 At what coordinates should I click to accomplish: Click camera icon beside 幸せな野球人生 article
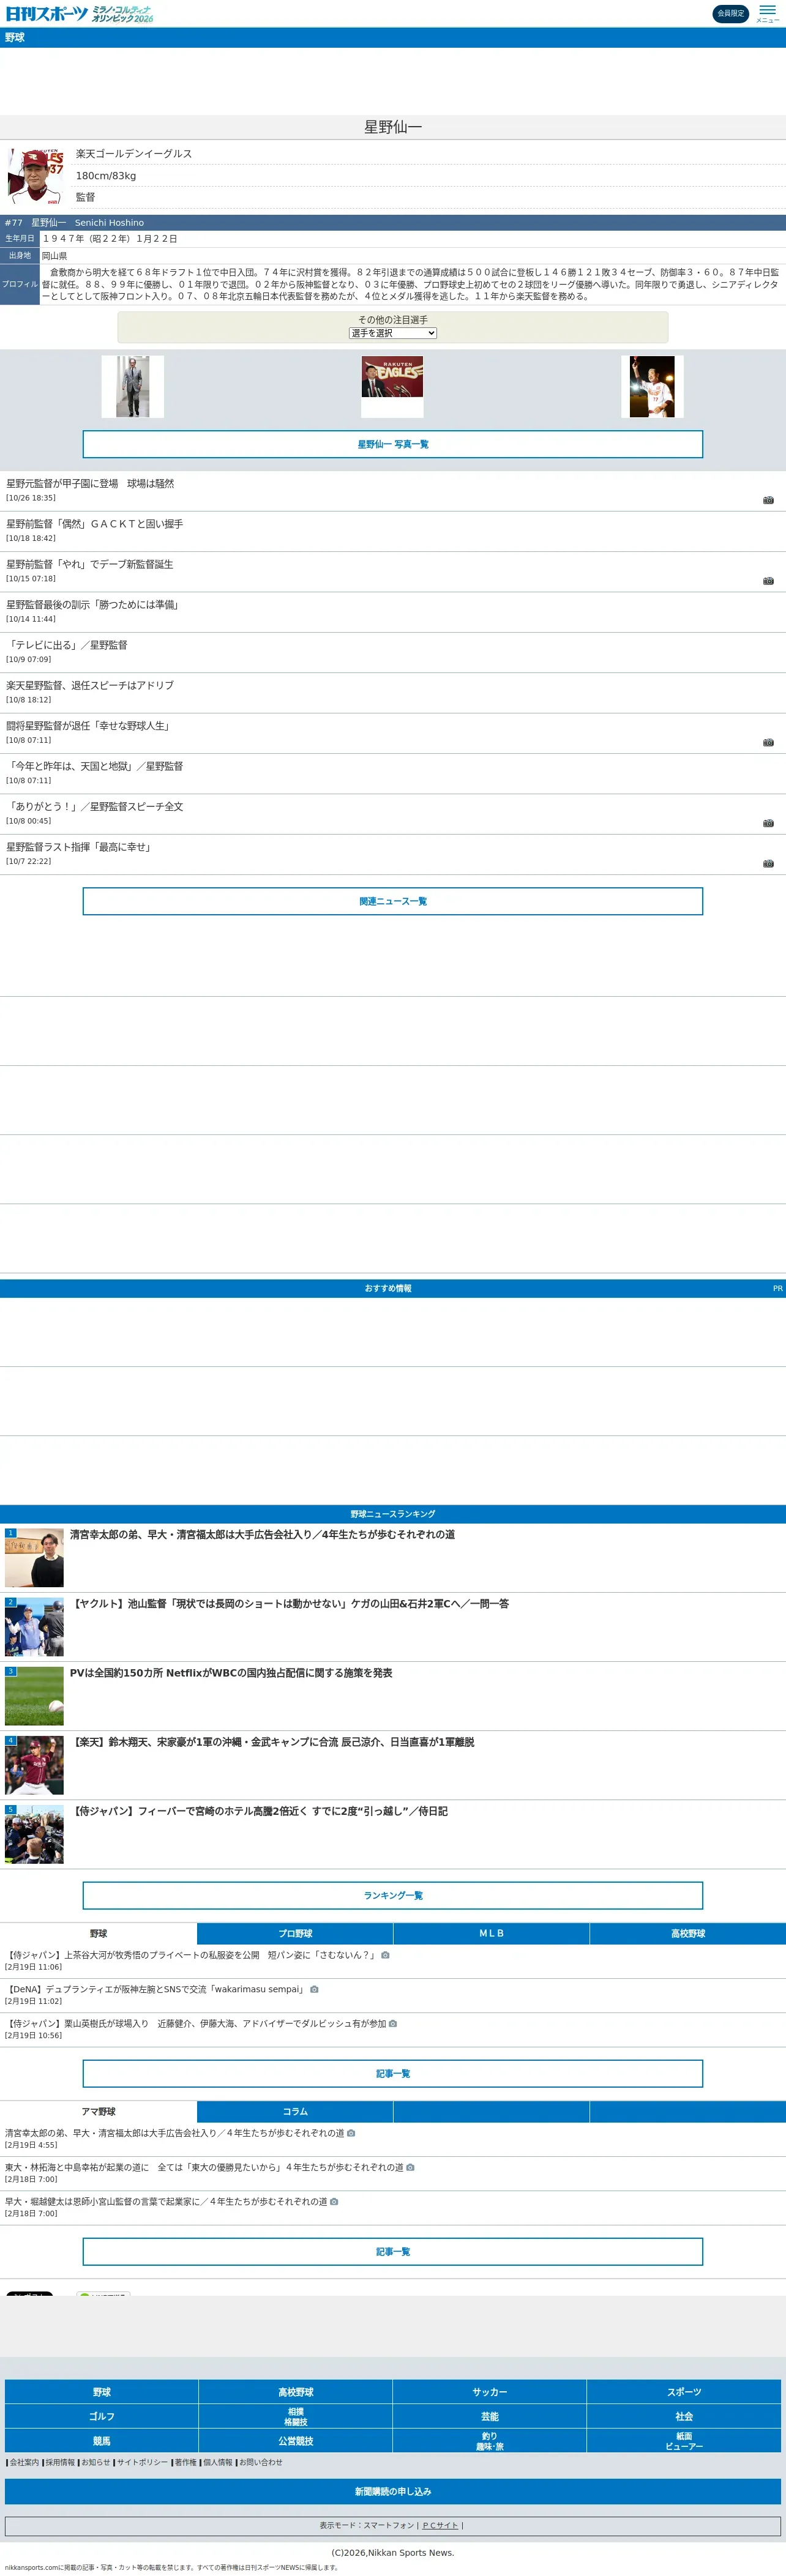coord(768,742)
